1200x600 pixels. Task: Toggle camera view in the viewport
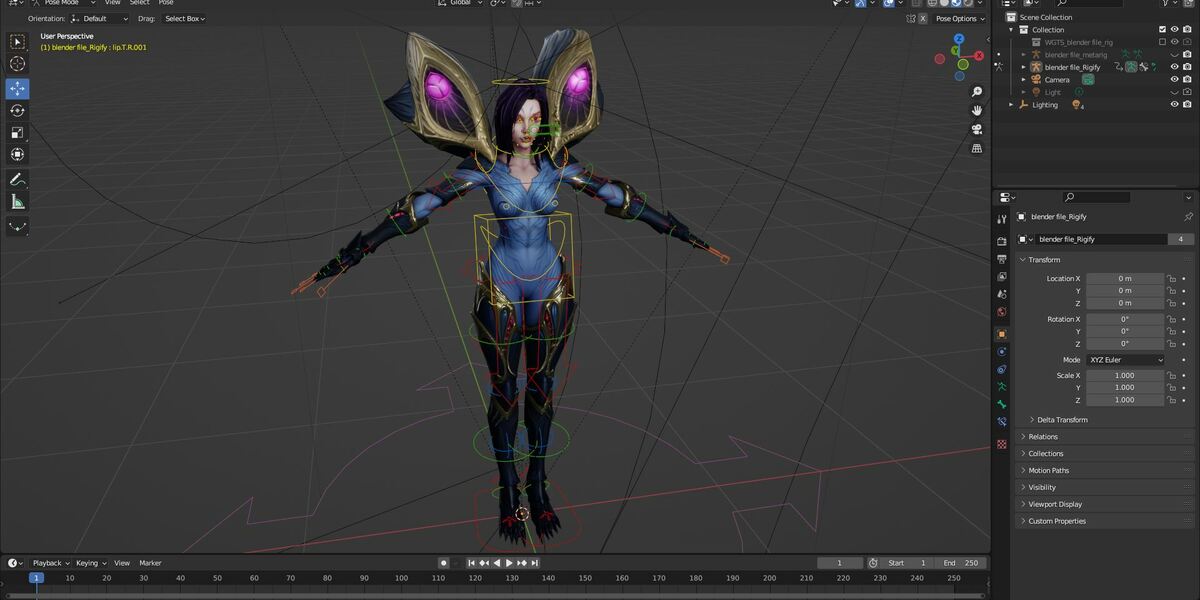(x=977, y=129)
